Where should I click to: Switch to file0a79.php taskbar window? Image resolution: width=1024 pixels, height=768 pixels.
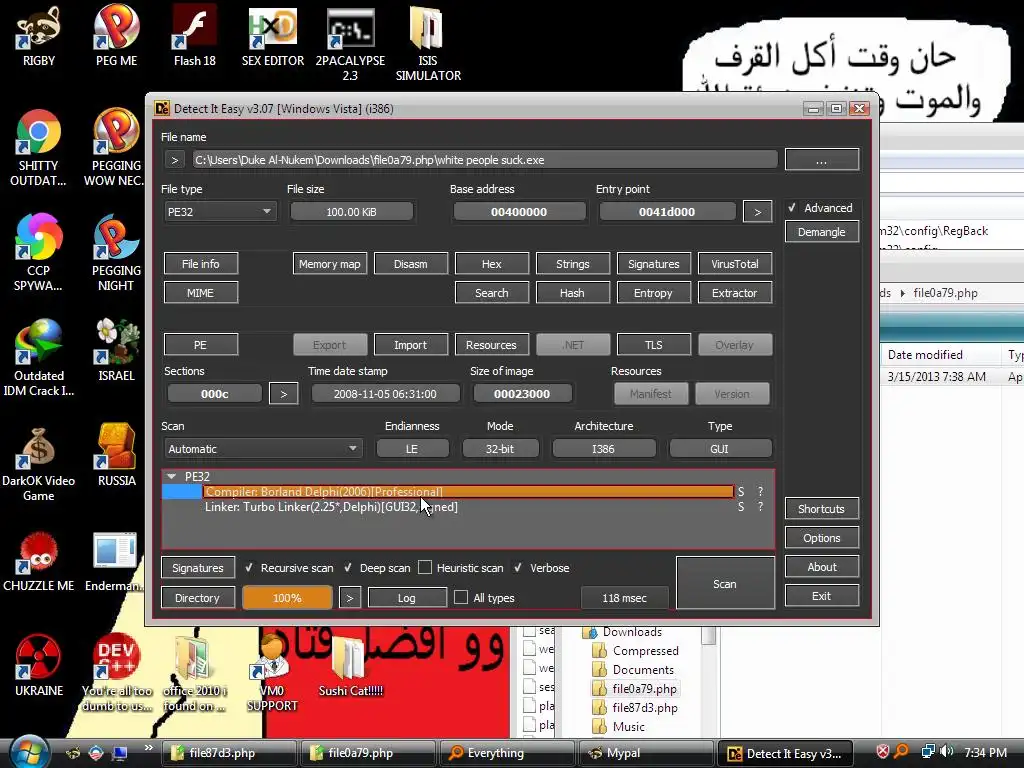pos(368,753)
